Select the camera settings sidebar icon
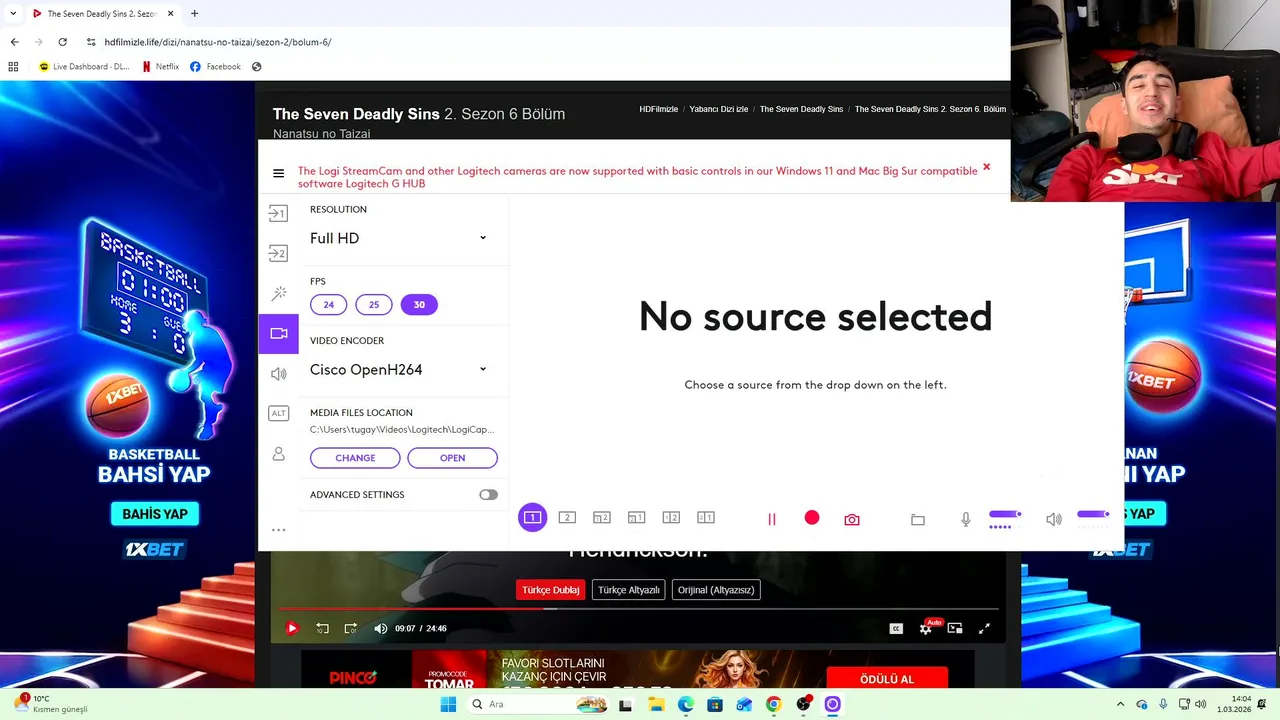This screenshot has width=1280, height=720. point(278,333)
